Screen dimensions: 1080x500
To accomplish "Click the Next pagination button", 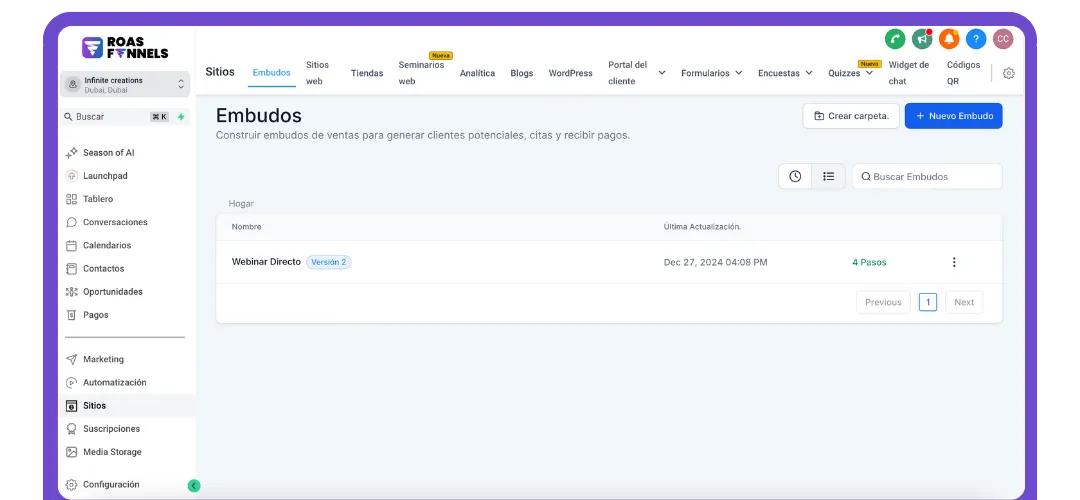I will tap(964, 302).
